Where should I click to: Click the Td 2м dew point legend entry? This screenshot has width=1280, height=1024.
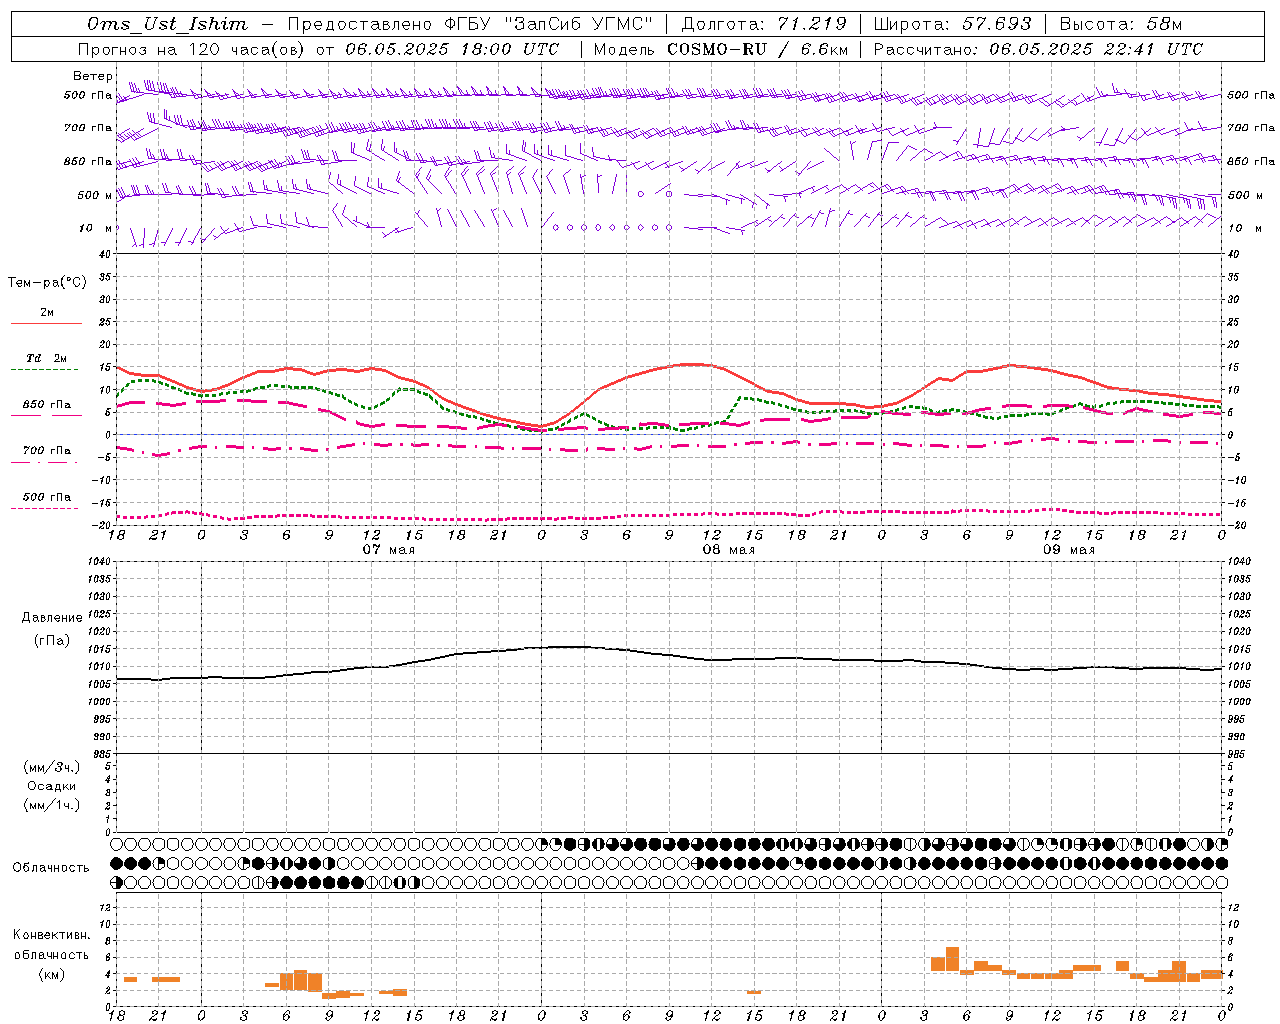pos(47,358)
